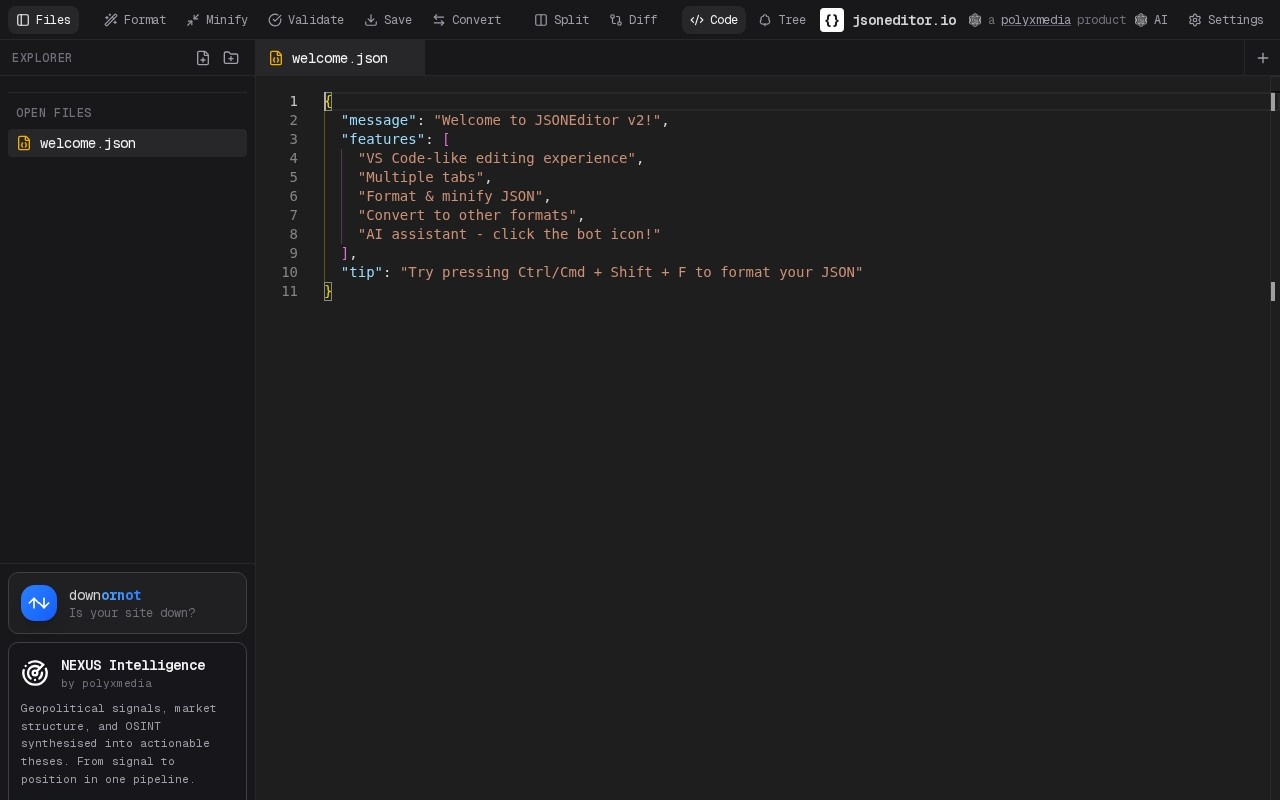Click the "Convert to other formats" string
1280x800 pixels.
coord(468,215)
